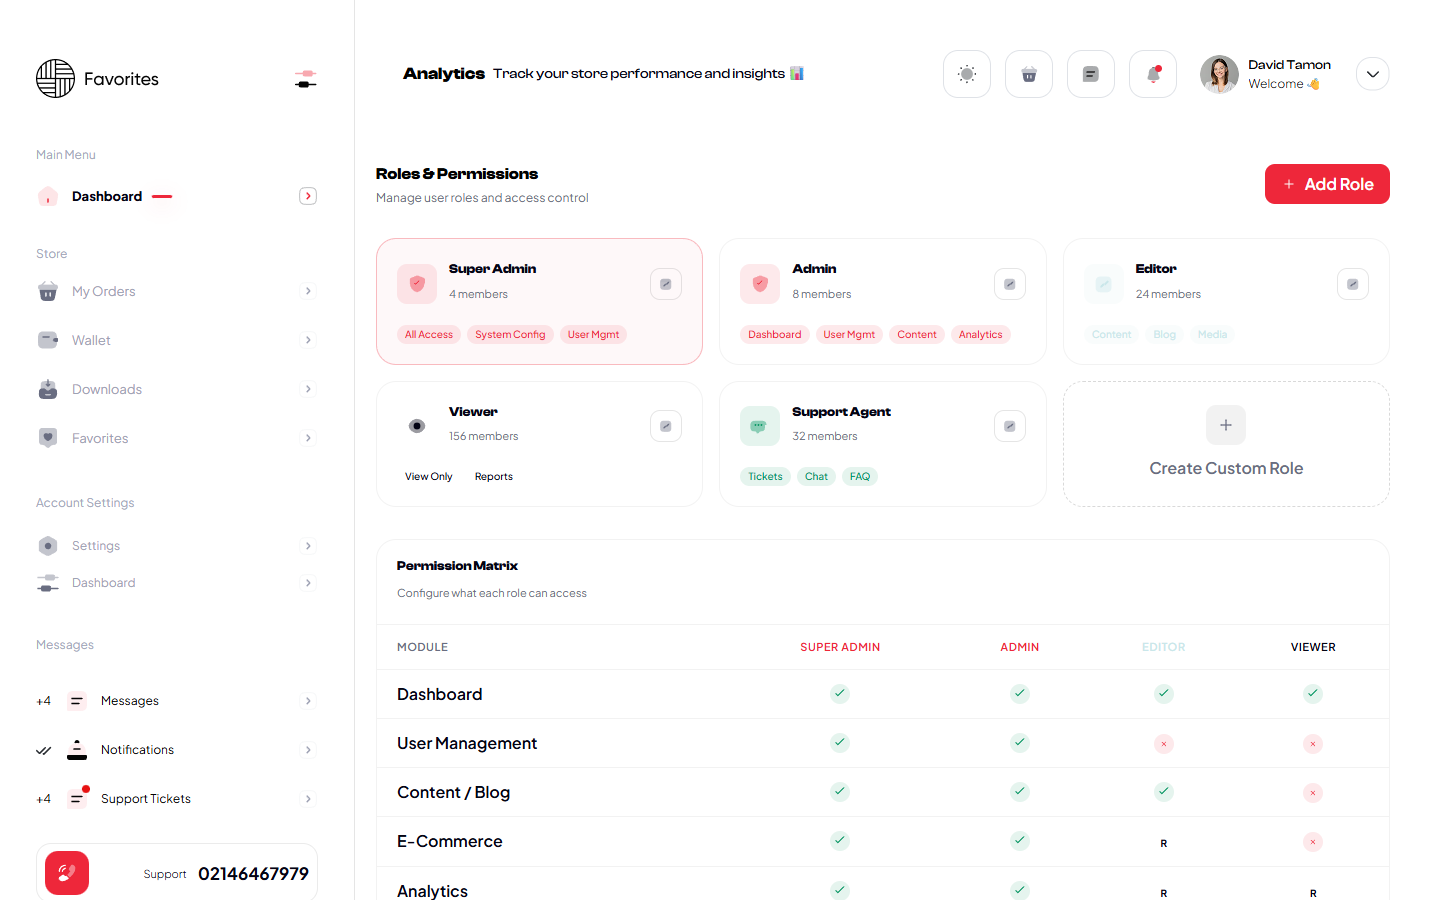This screenshot has height=900, width=1440.
Task: Open Wallet in the sidebar
Action: 91,340
